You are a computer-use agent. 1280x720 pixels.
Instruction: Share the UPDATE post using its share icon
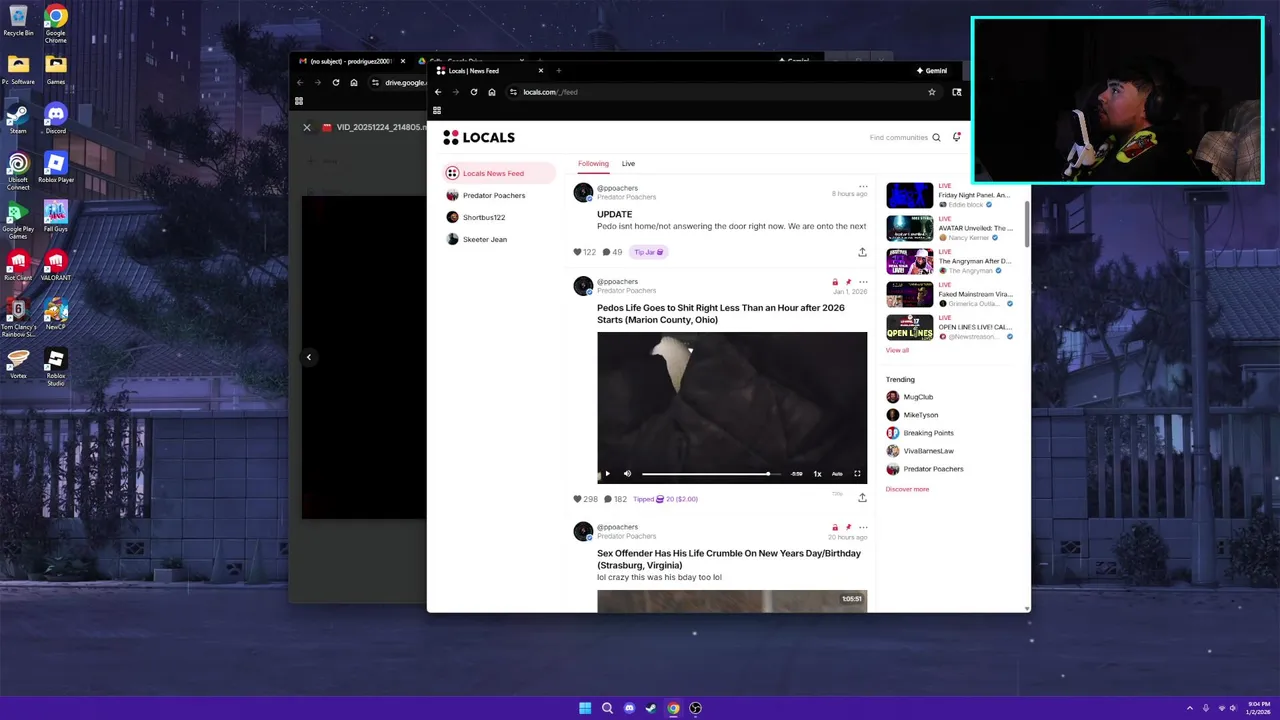(862, 252)
